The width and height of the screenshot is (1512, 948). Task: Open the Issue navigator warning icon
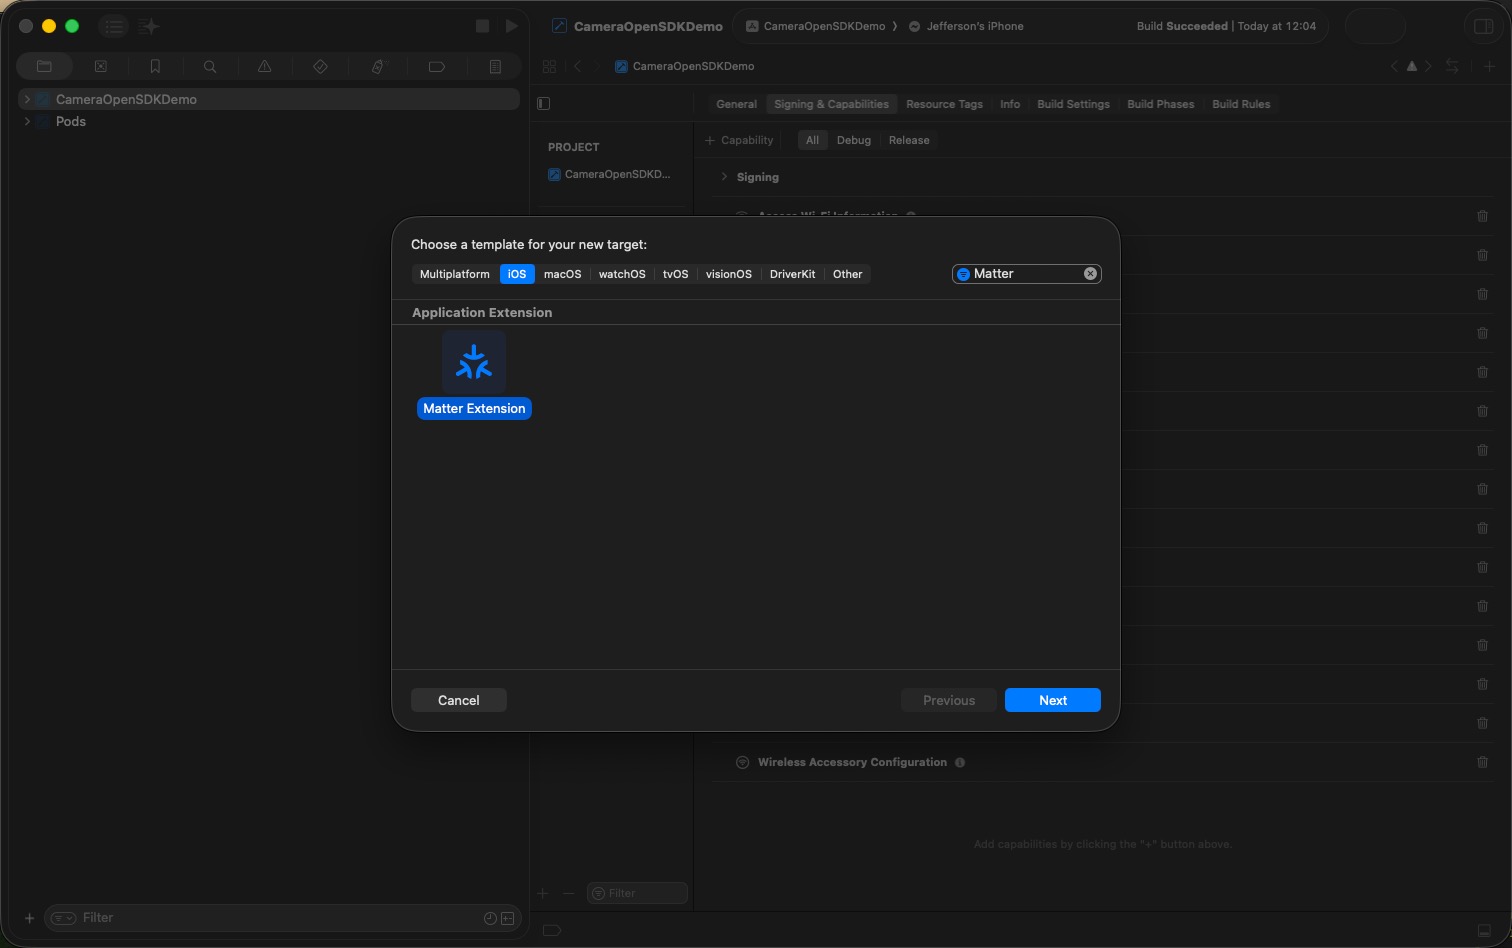(x=265, y=65)
